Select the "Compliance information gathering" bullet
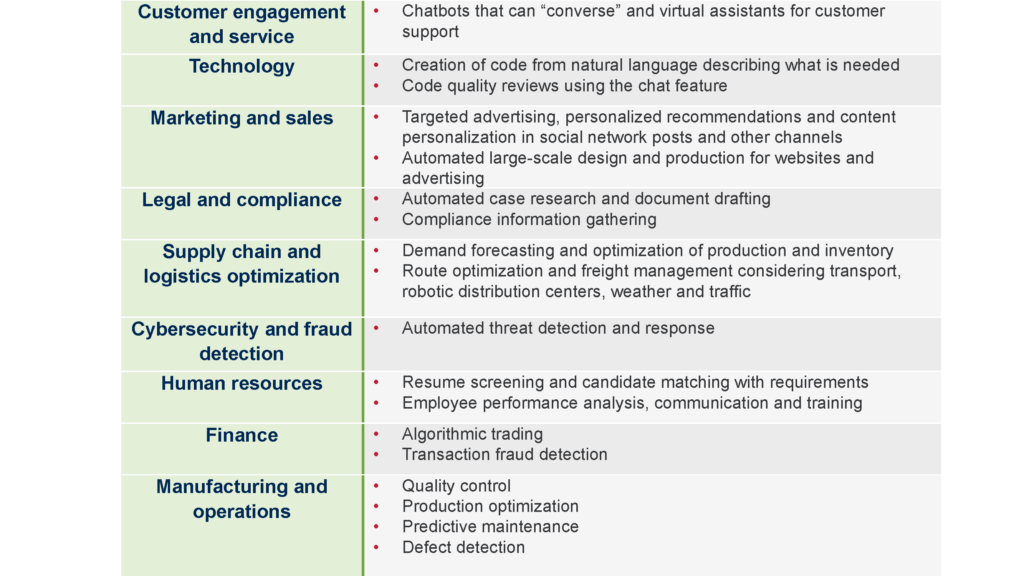Screen dimensions: 1024x576 tap(529, 219)
